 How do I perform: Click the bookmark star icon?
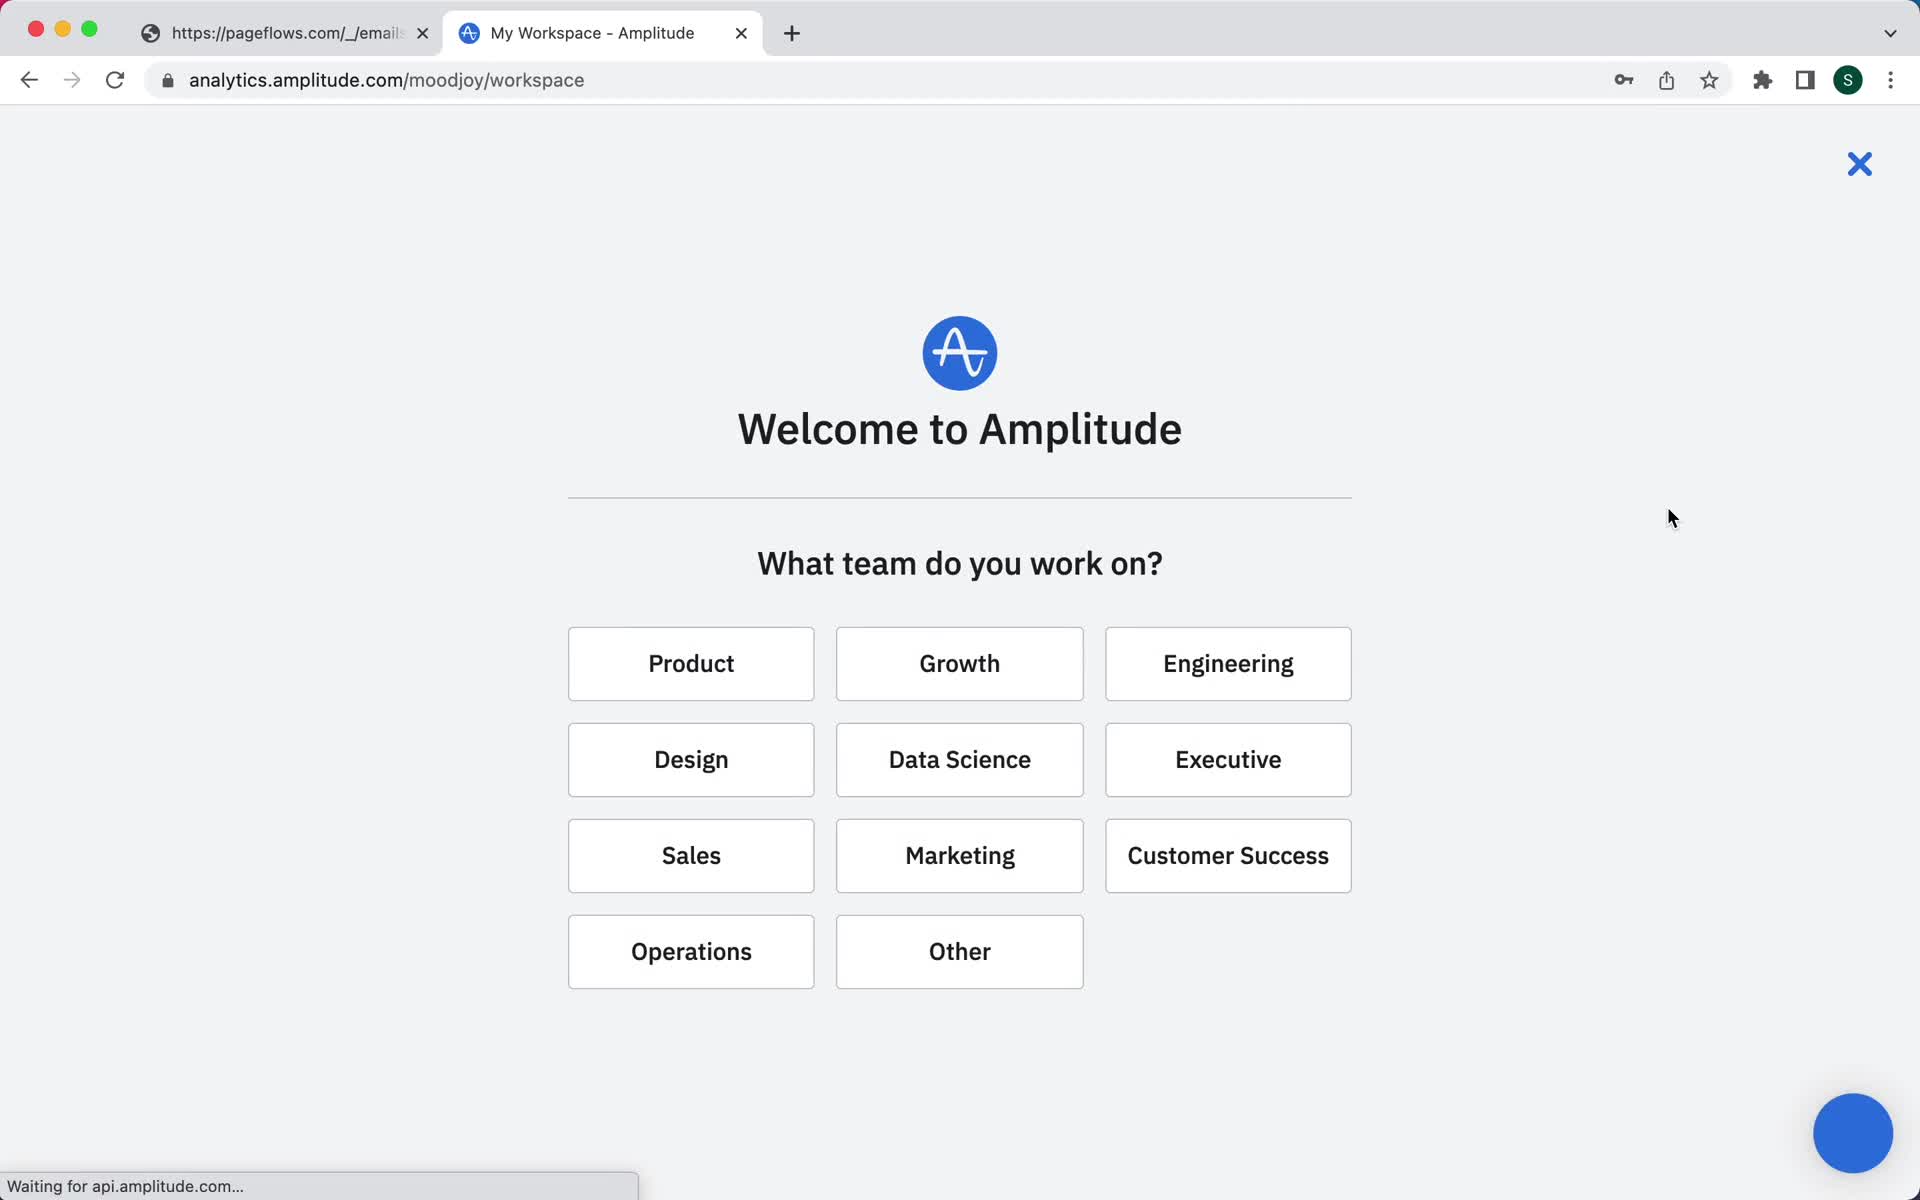pyautogui.click(x=1710, y=80)
